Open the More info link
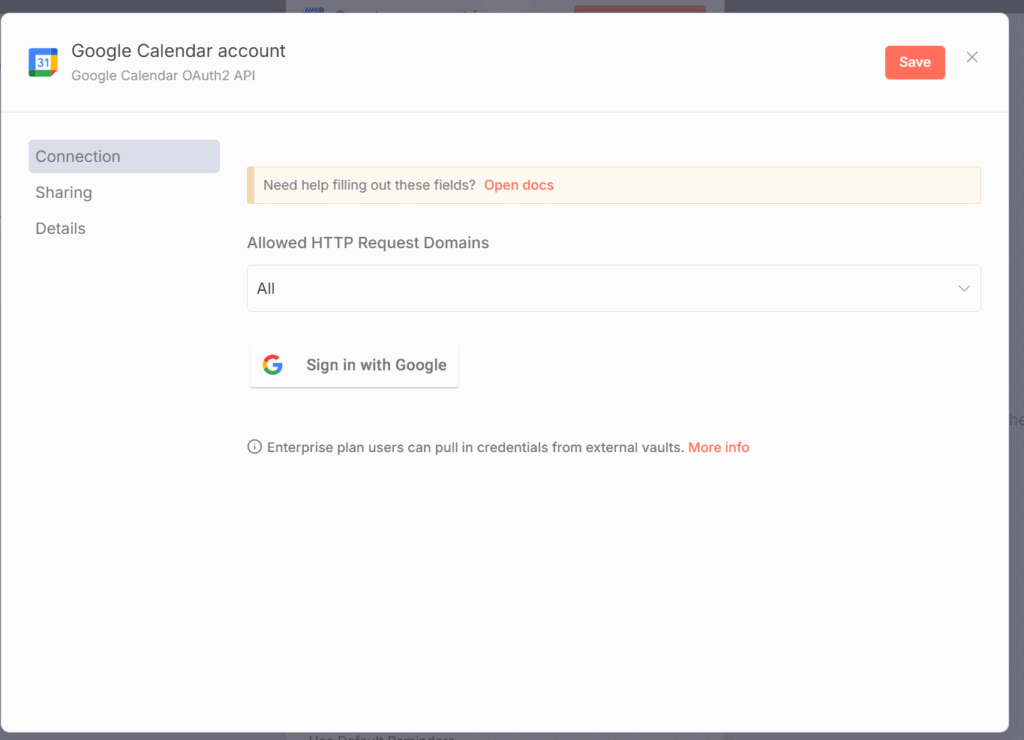The image size is (1024, 740). pyautogui.click(x=718, y=447)
